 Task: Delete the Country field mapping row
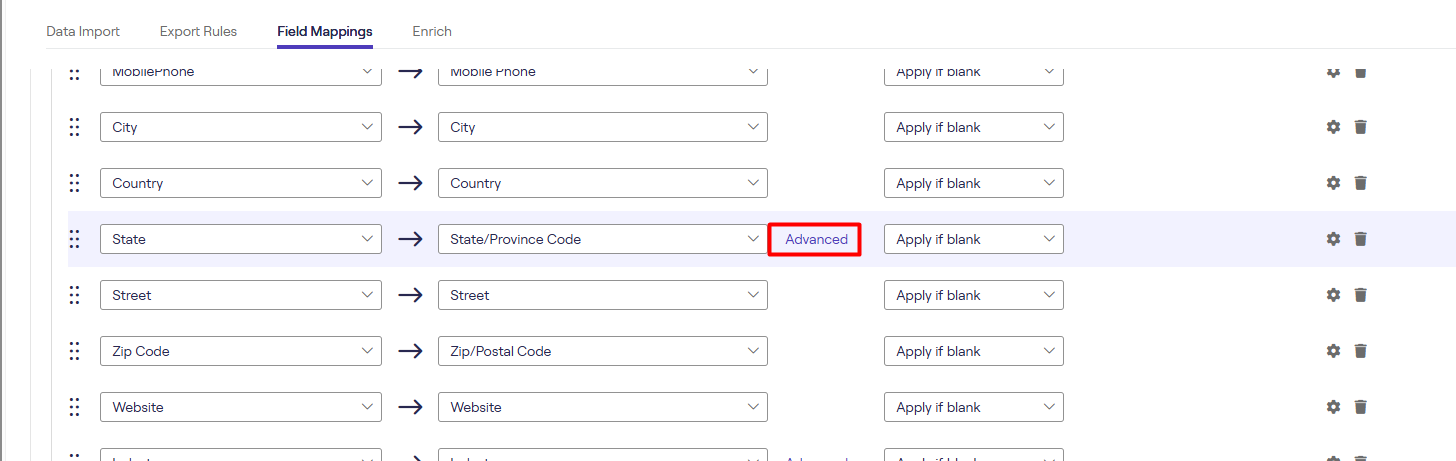(1360, 183)
